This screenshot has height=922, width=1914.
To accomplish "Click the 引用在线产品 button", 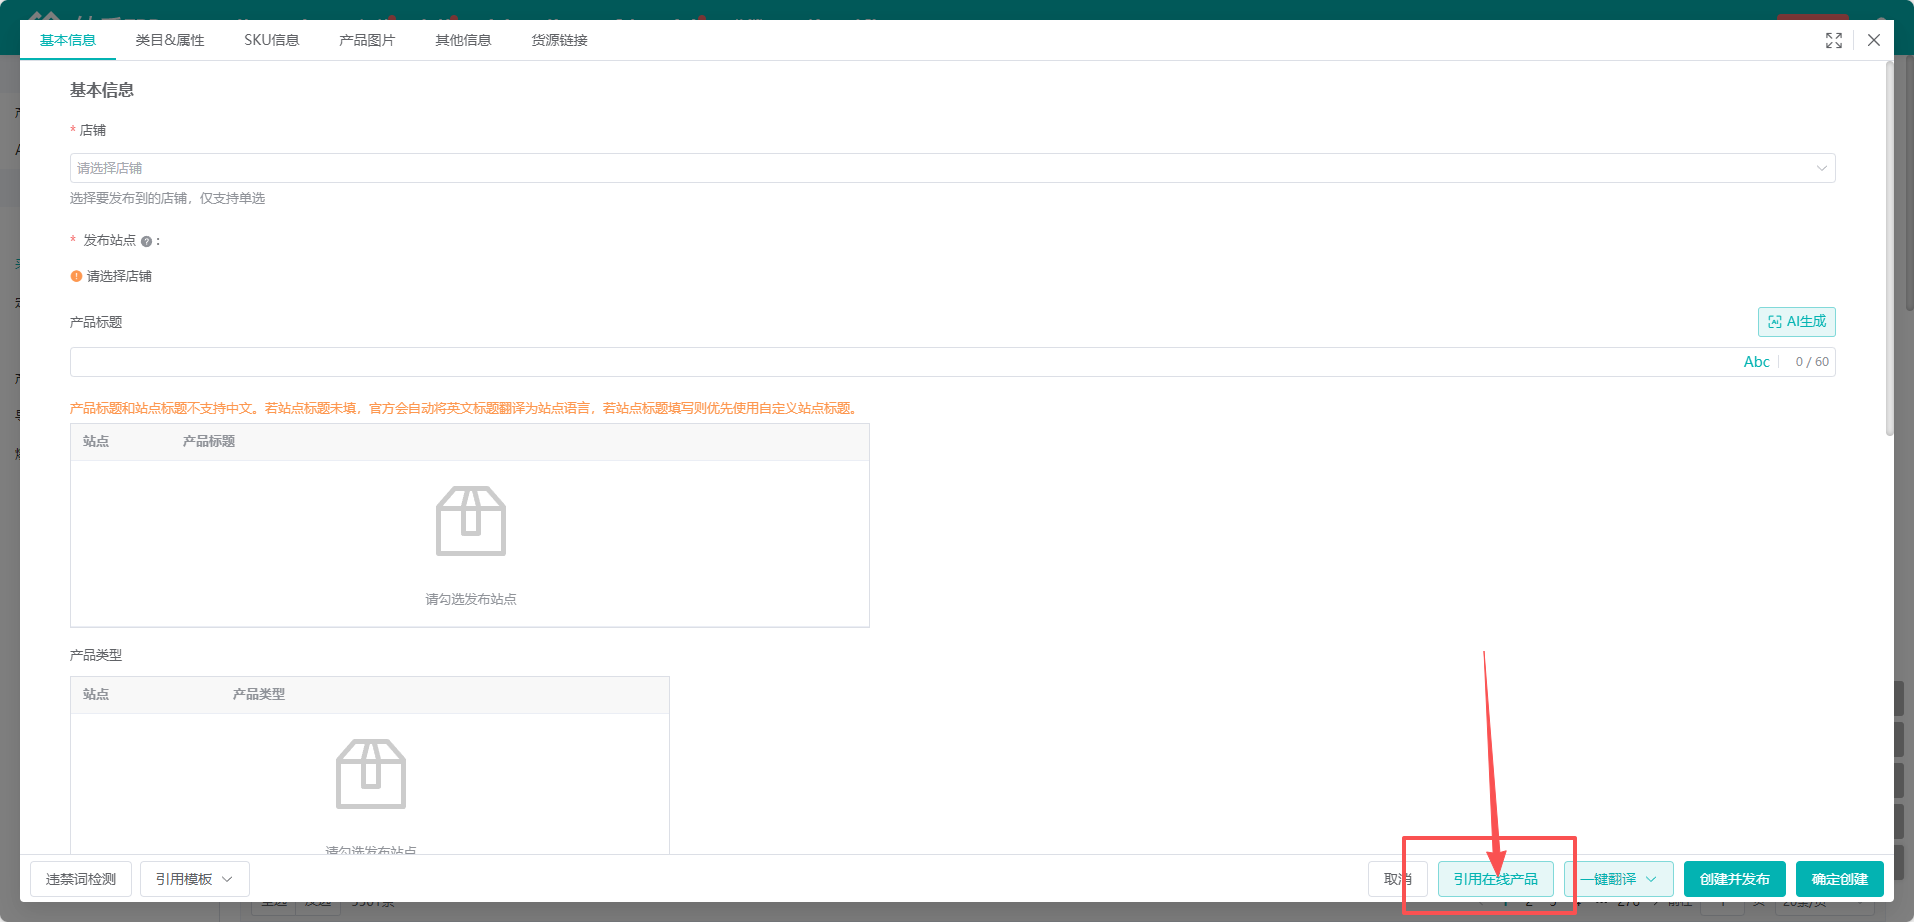I will point(1495,879).
